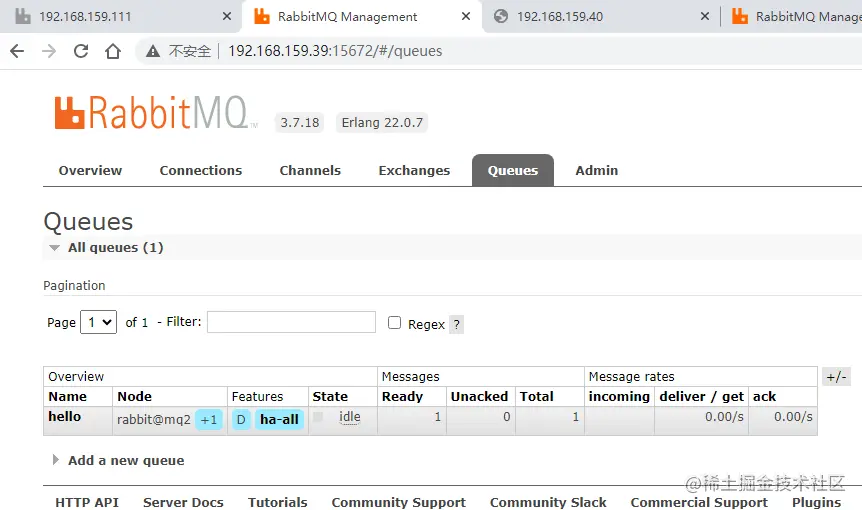This screenshot has width=862, height=510.
Task: Sort queues by Name column
Action: 67,396
